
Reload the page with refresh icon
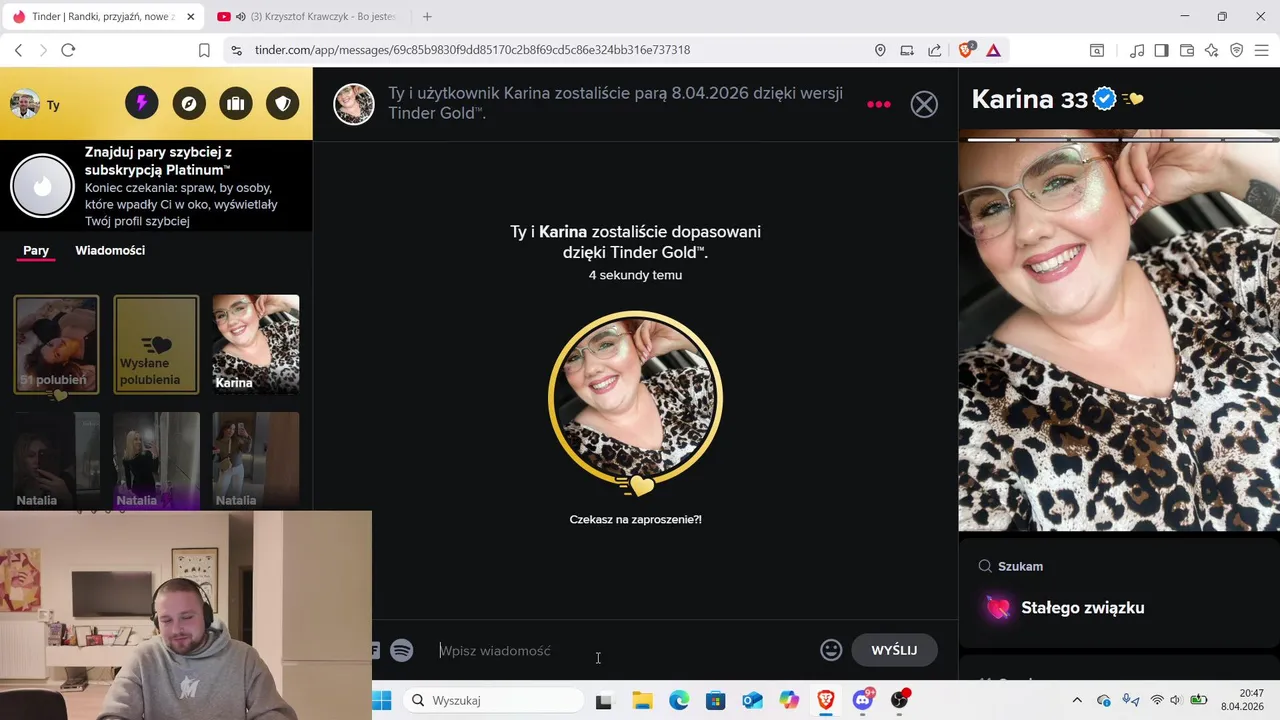68,50
